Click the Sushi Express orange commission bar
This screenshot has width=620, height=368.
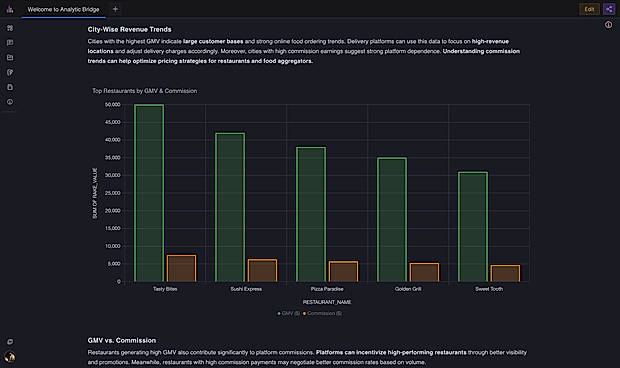point(262,271)
